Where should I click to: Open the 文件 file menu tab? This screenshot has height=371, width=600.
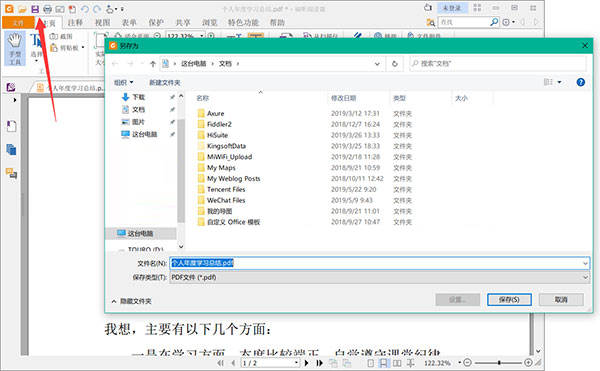coord(18,23)
